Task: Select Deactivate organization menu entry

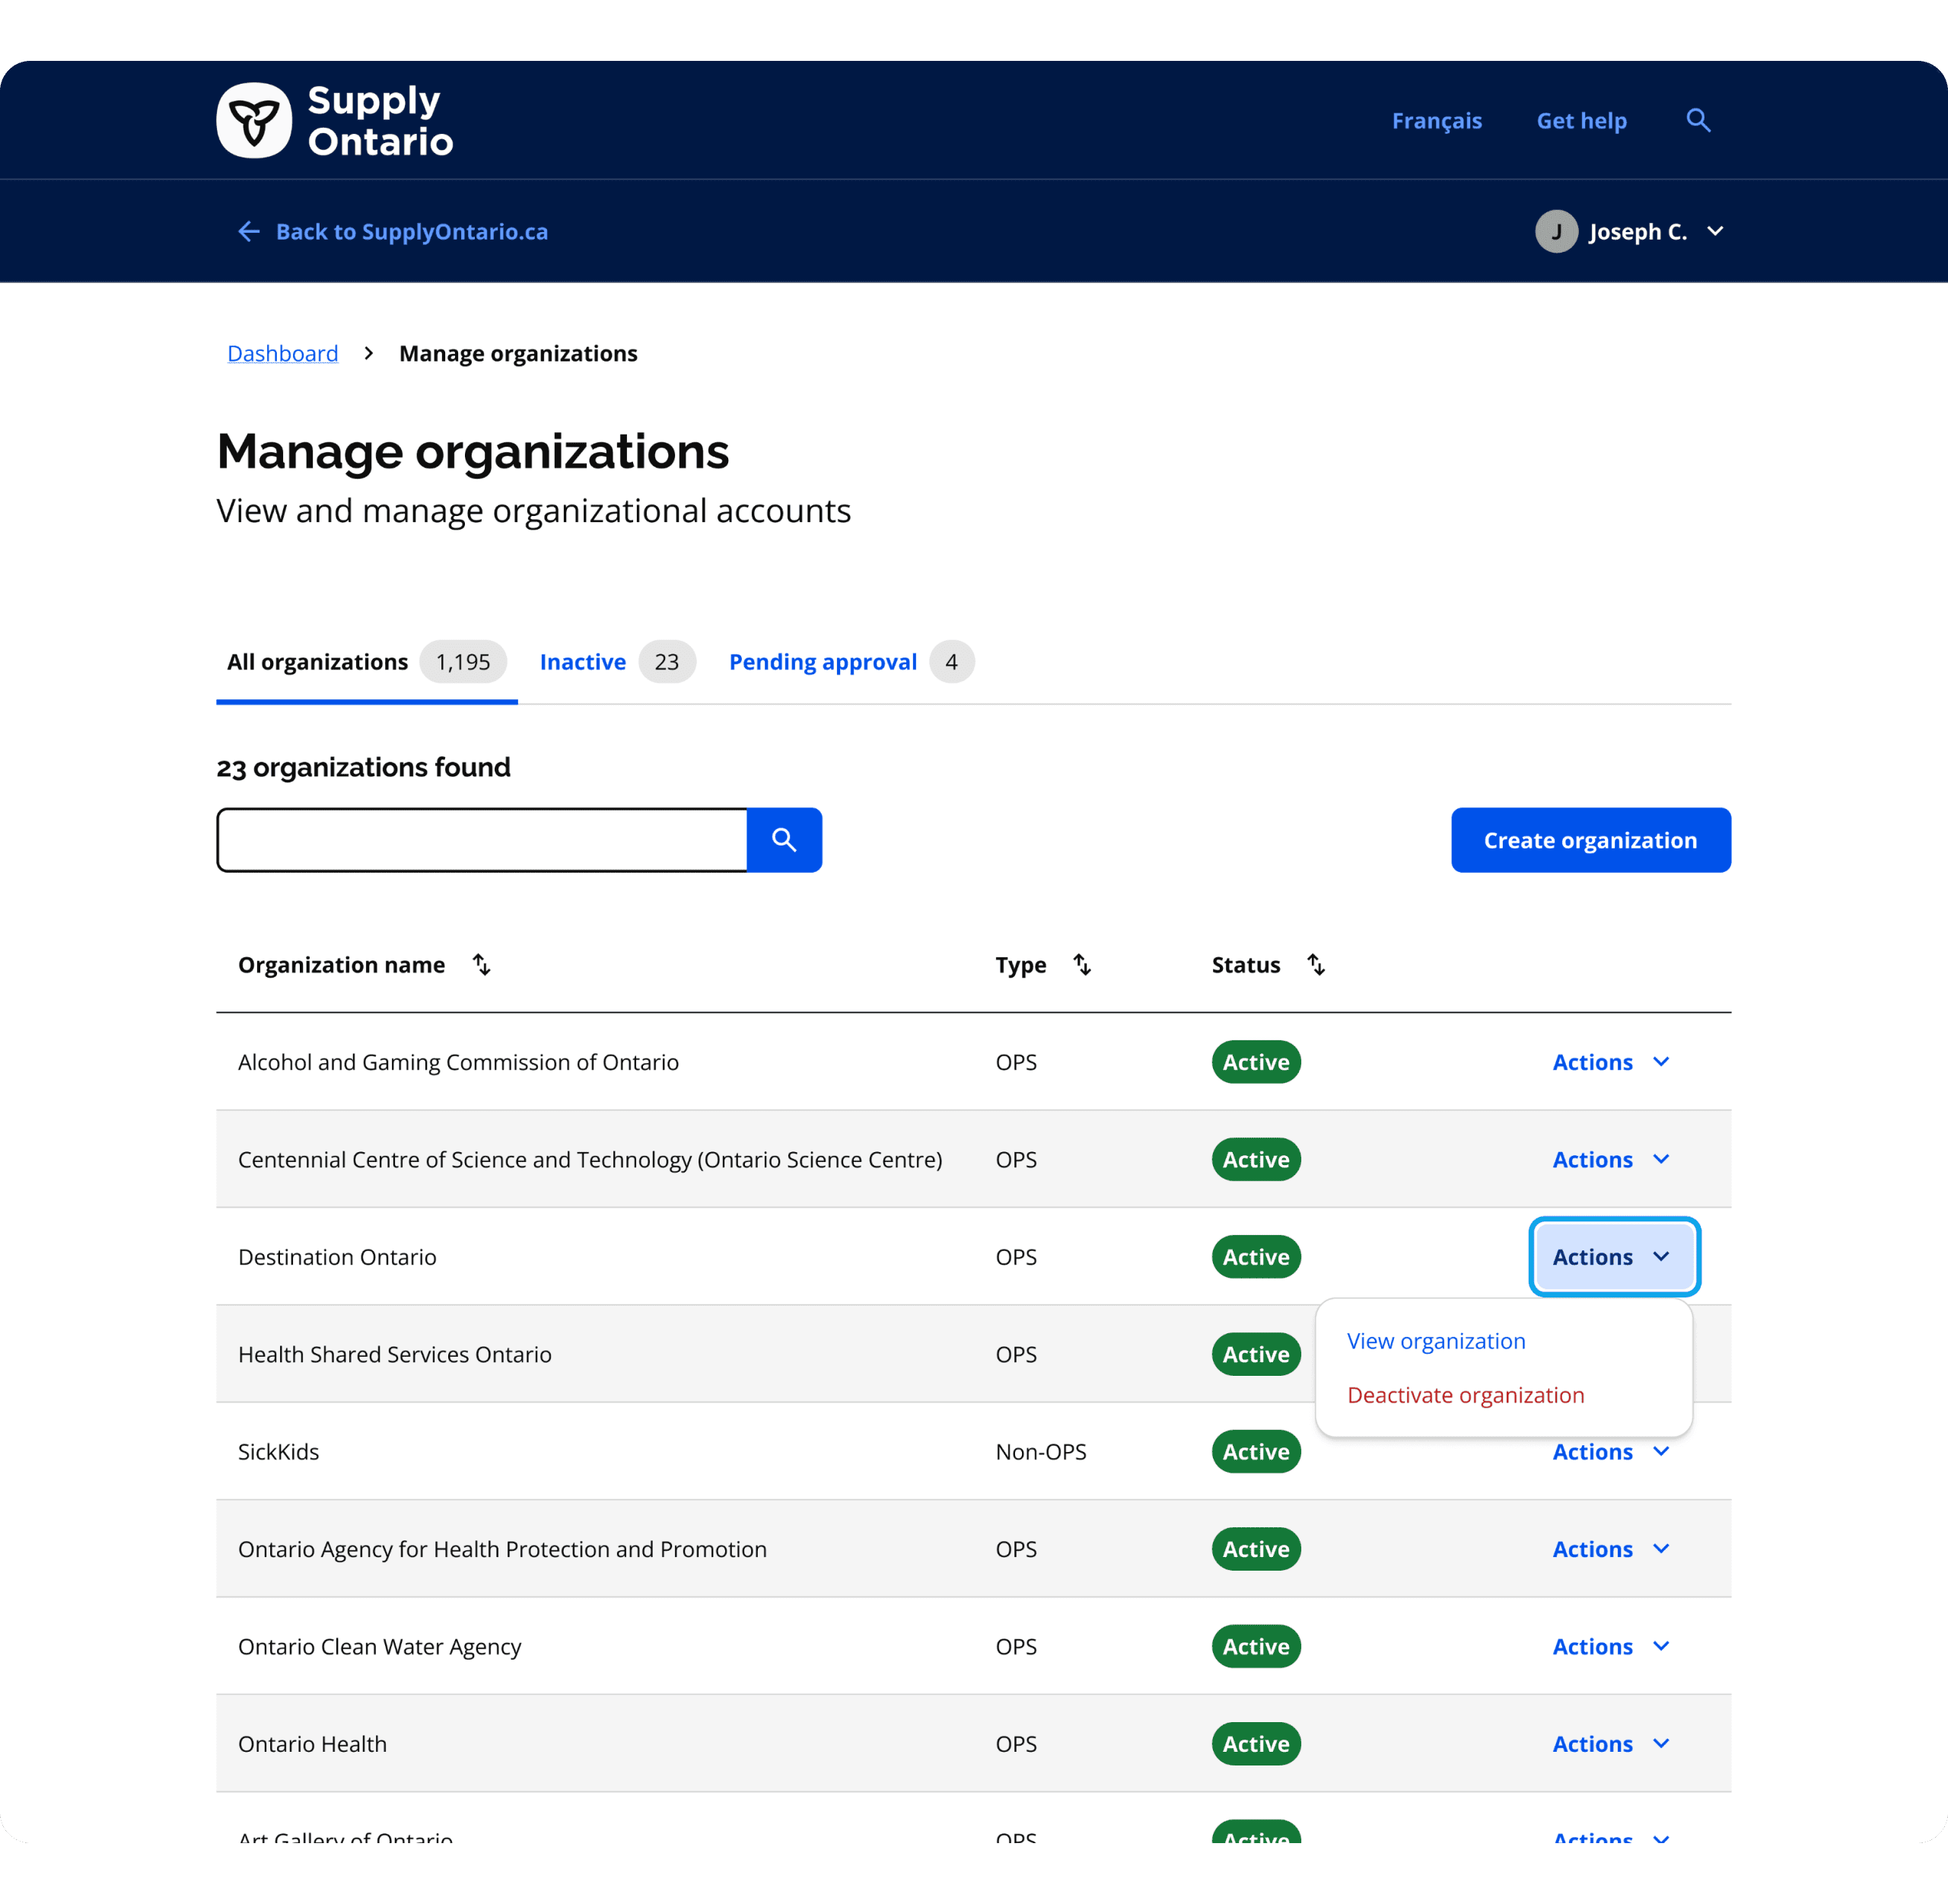Action: pos(1465,1395)
